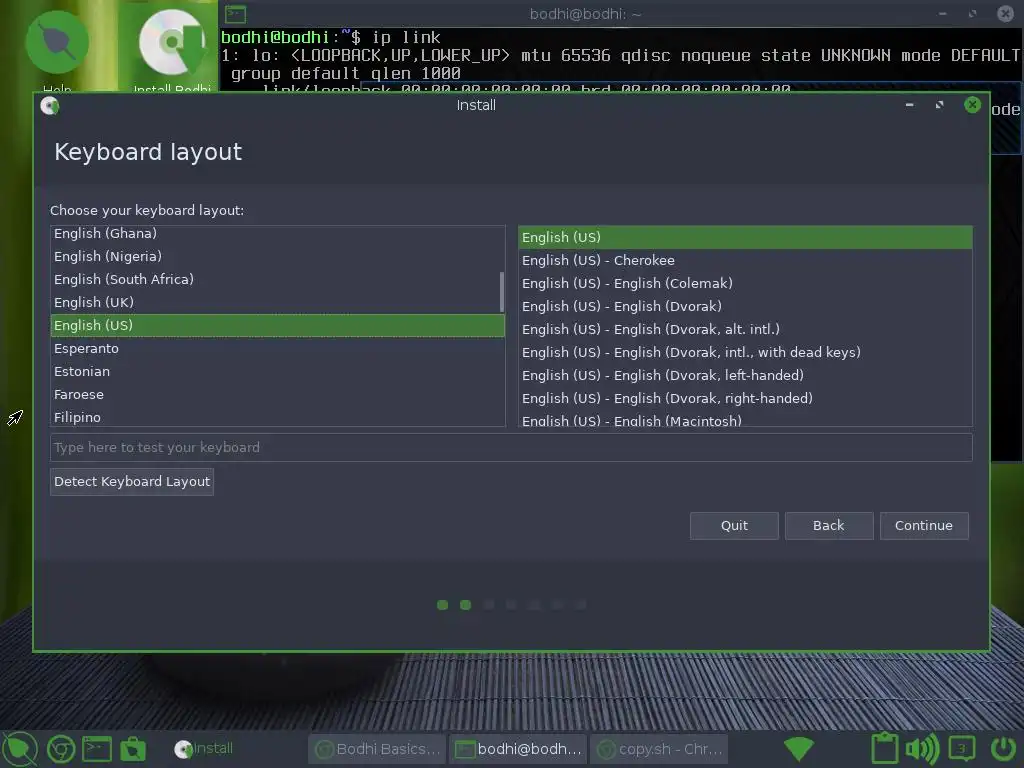
Task: Click the power button icon in tray
Action: click(1003, 748)
